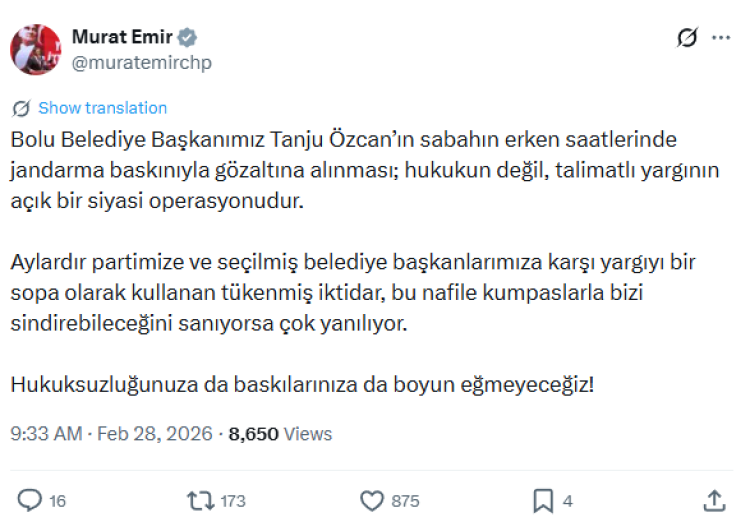Bookmark this tweet

(543, 500)
